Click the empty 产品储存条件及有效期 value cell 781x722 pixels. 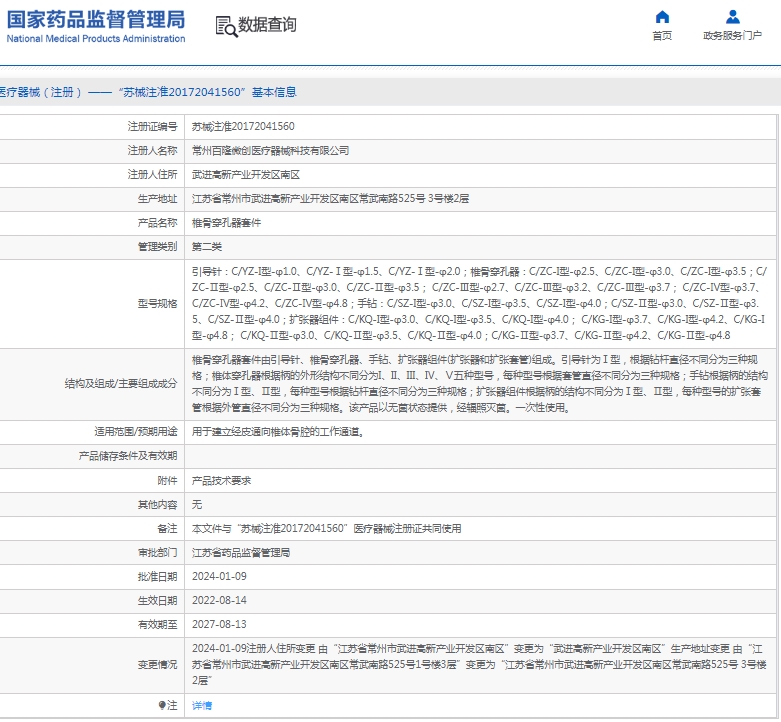(481, 456)
